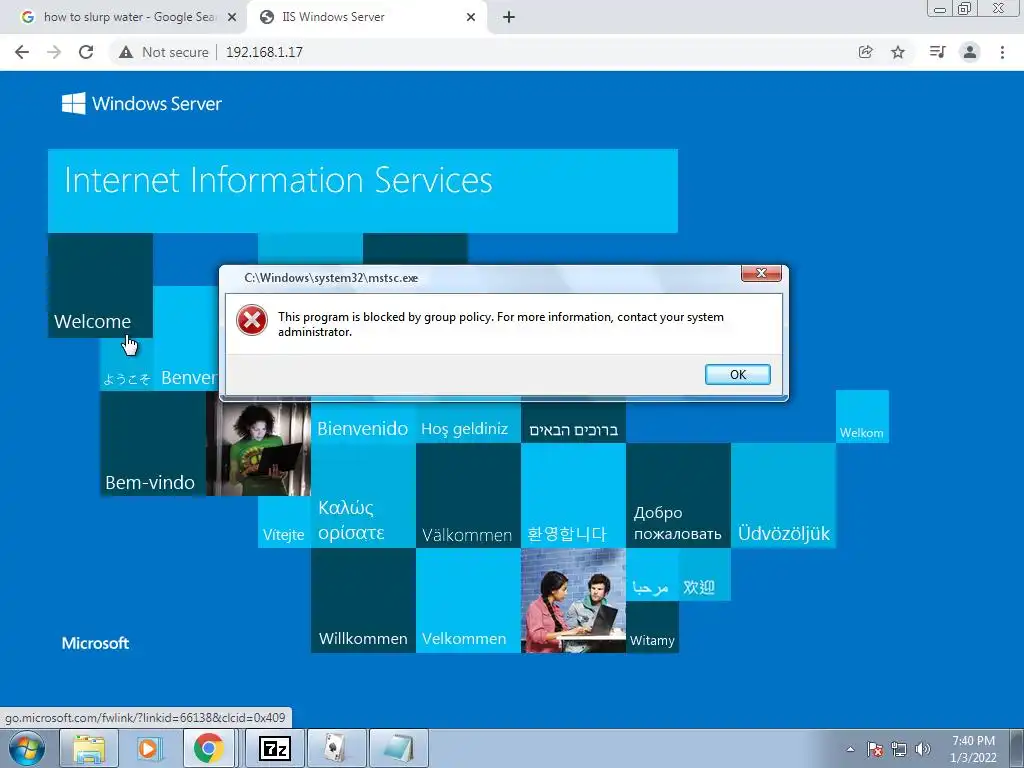Click the Welkom tile
The width and height of the screenshot is (1024, 768).
pyautogui.click(x=862, y=417)
